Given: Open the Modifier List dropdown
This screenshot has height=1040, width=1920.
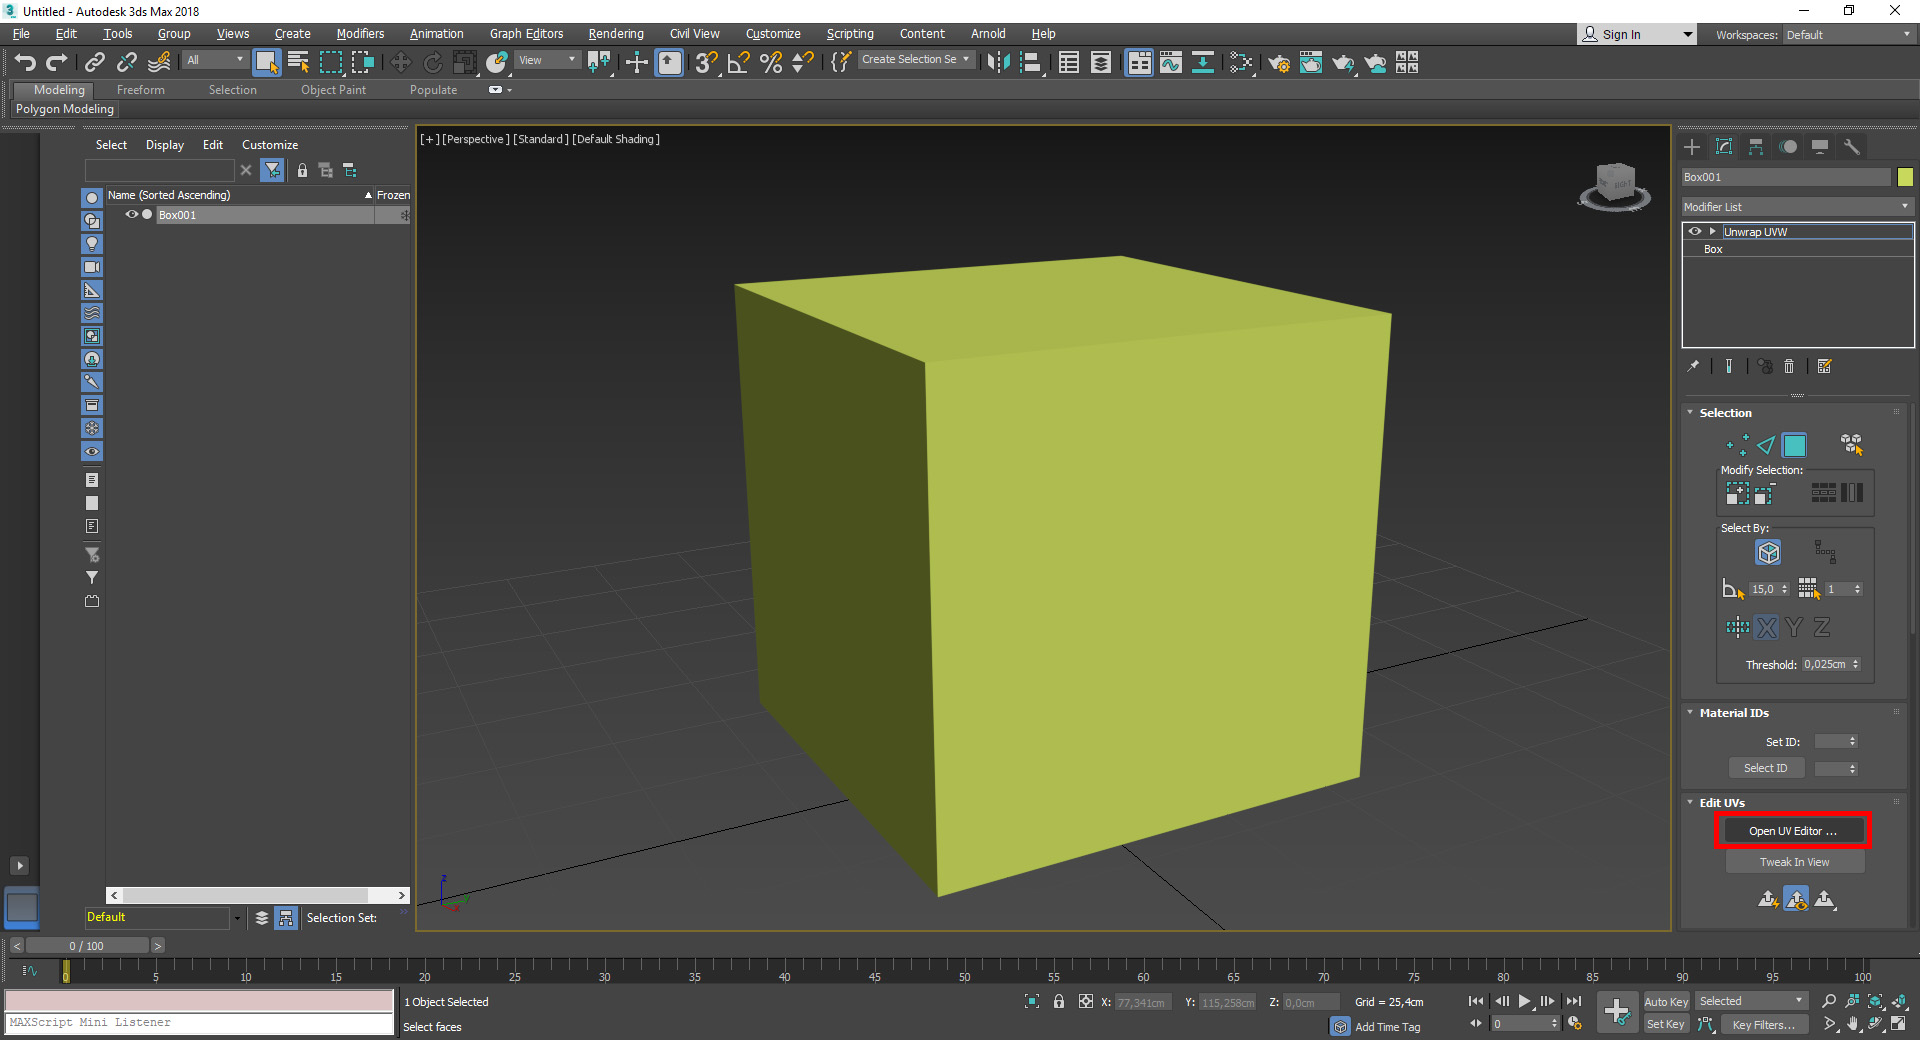Looking at the screenshot, I should 1797,207.
